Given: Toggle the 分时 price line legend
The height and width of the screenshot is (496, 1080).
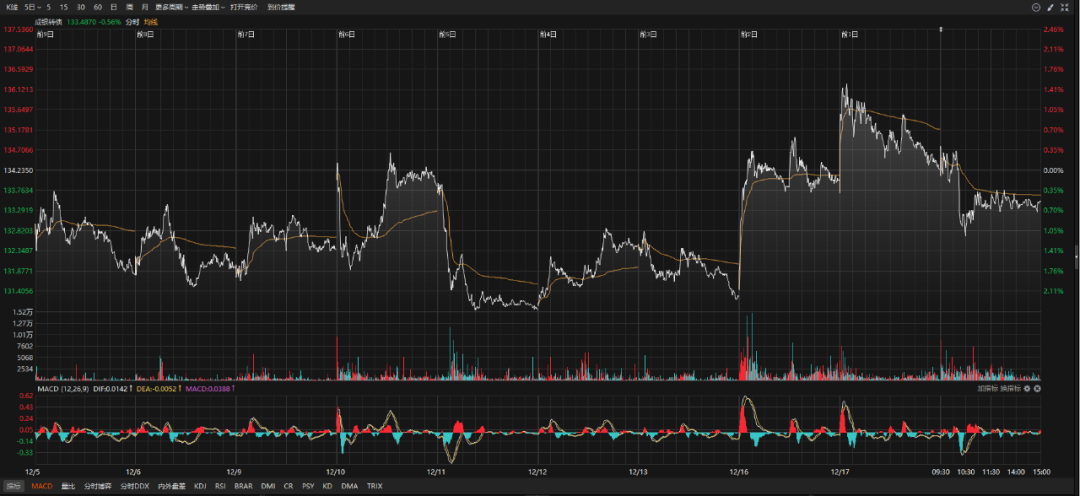Looking at the screenshot, I should [132, 21].
